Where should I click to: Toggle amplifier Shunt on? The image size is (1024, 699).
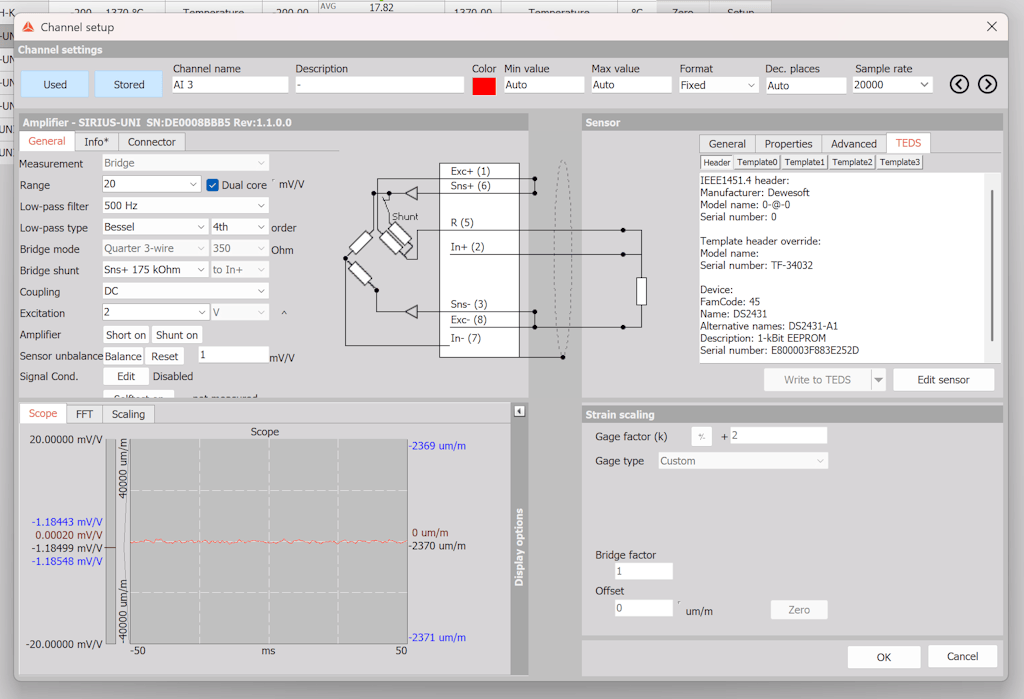(177, 335)
